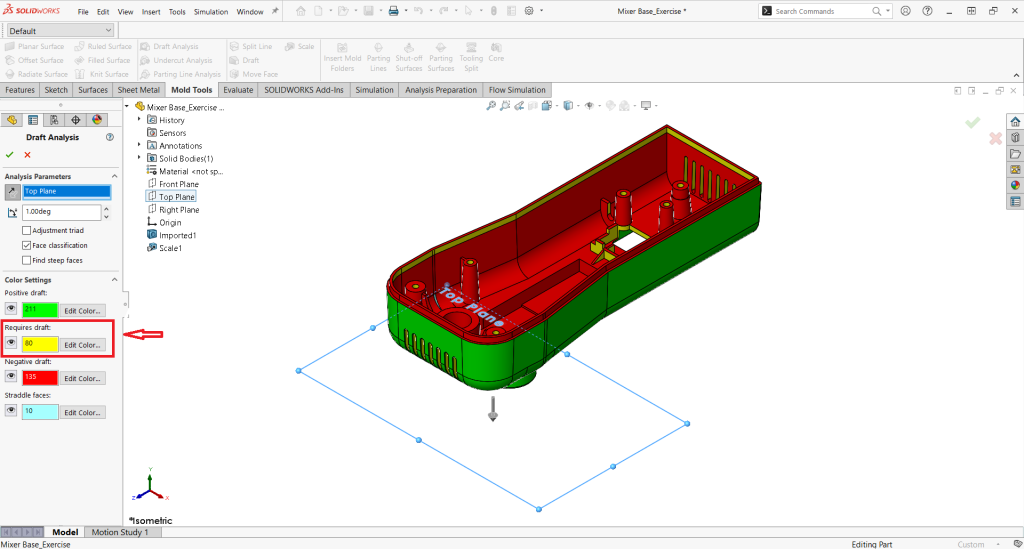Open the Insert menu
The image size is (1024, 549).
pos(151,12)
